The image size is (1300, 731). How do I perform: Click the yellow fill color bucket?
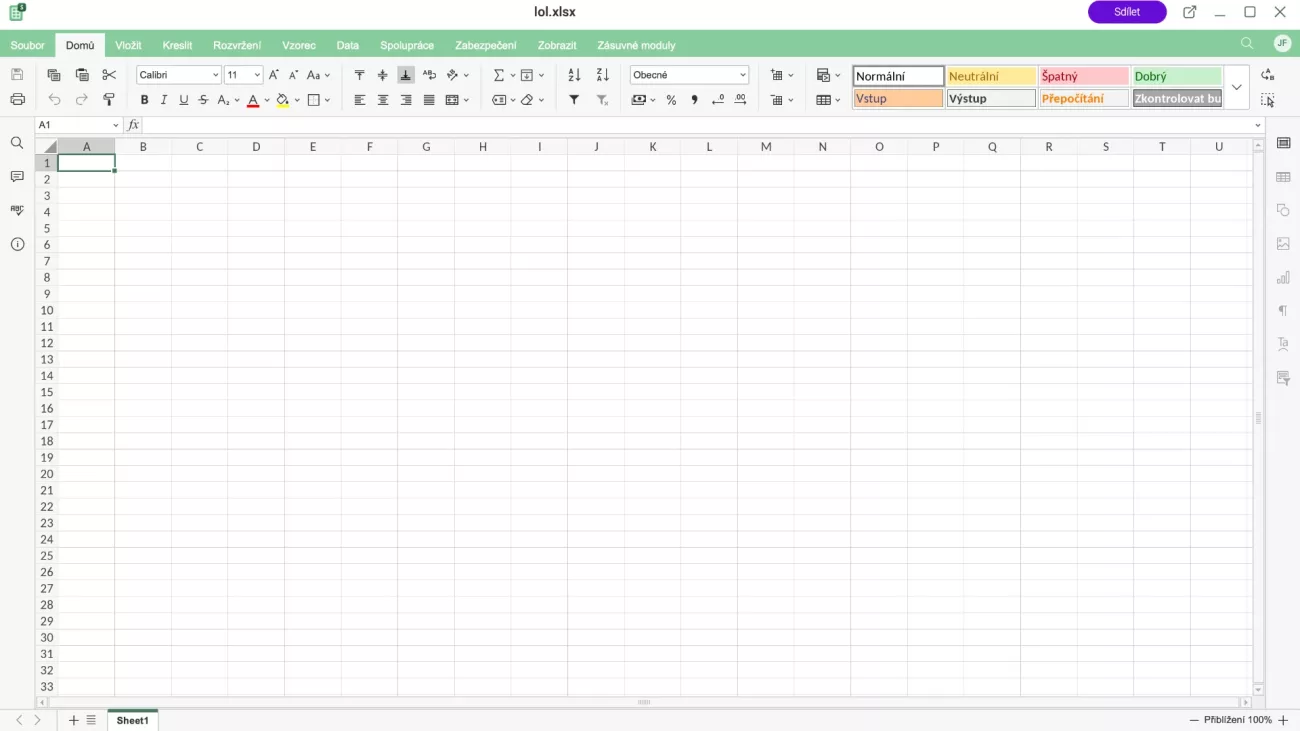pyautogui.click(x=283, y=100)
